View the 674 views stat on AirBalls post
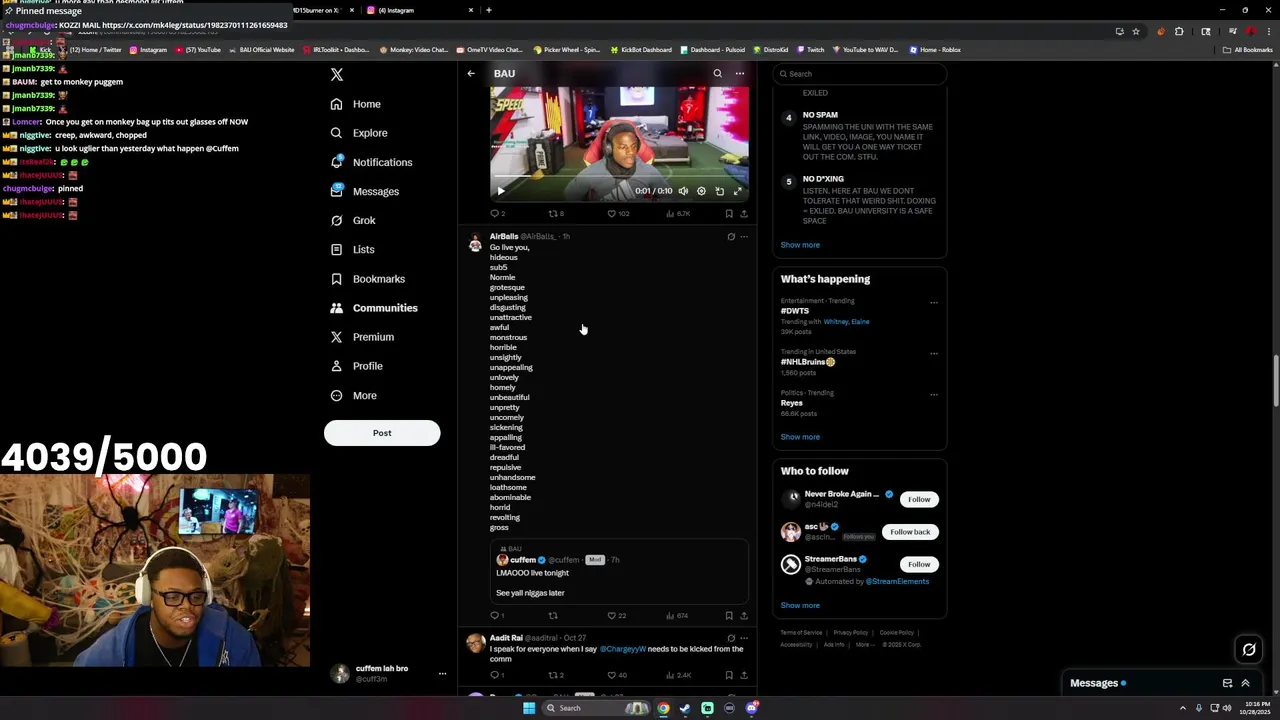The width and height of the screenshot is (1280, 720). 677,616
